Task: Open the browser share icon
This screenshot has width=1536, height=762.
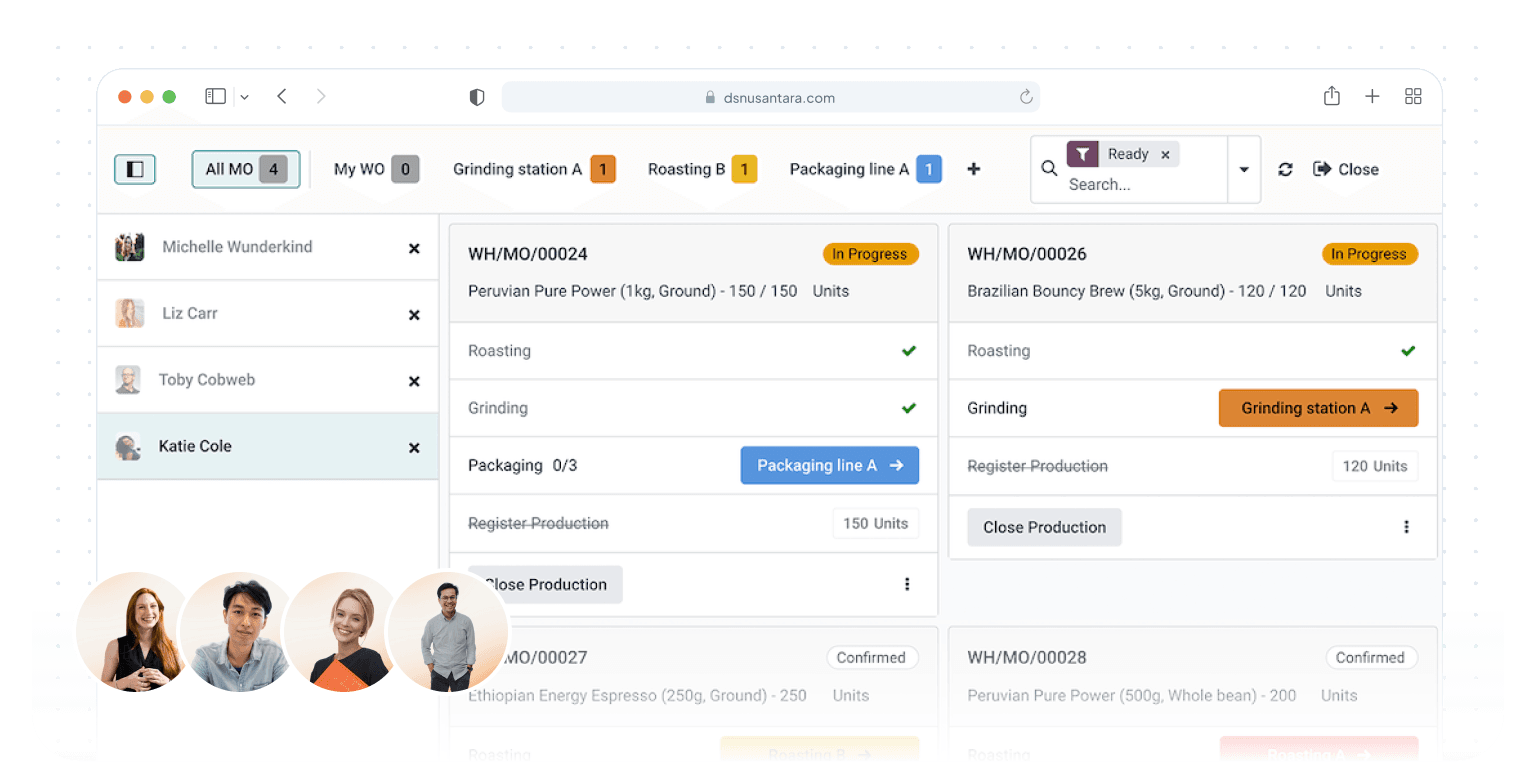Action: pyautogui.click(x=1332, y=96)
